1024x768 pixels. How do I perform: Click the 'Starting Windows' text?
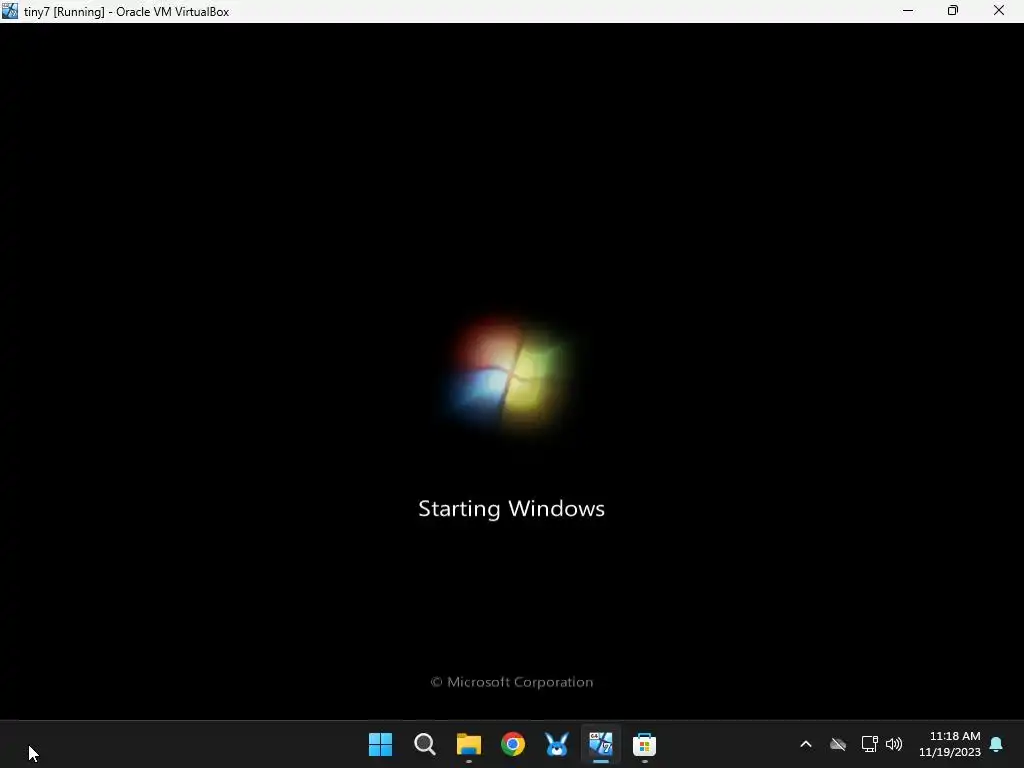(x=511, y=509)
